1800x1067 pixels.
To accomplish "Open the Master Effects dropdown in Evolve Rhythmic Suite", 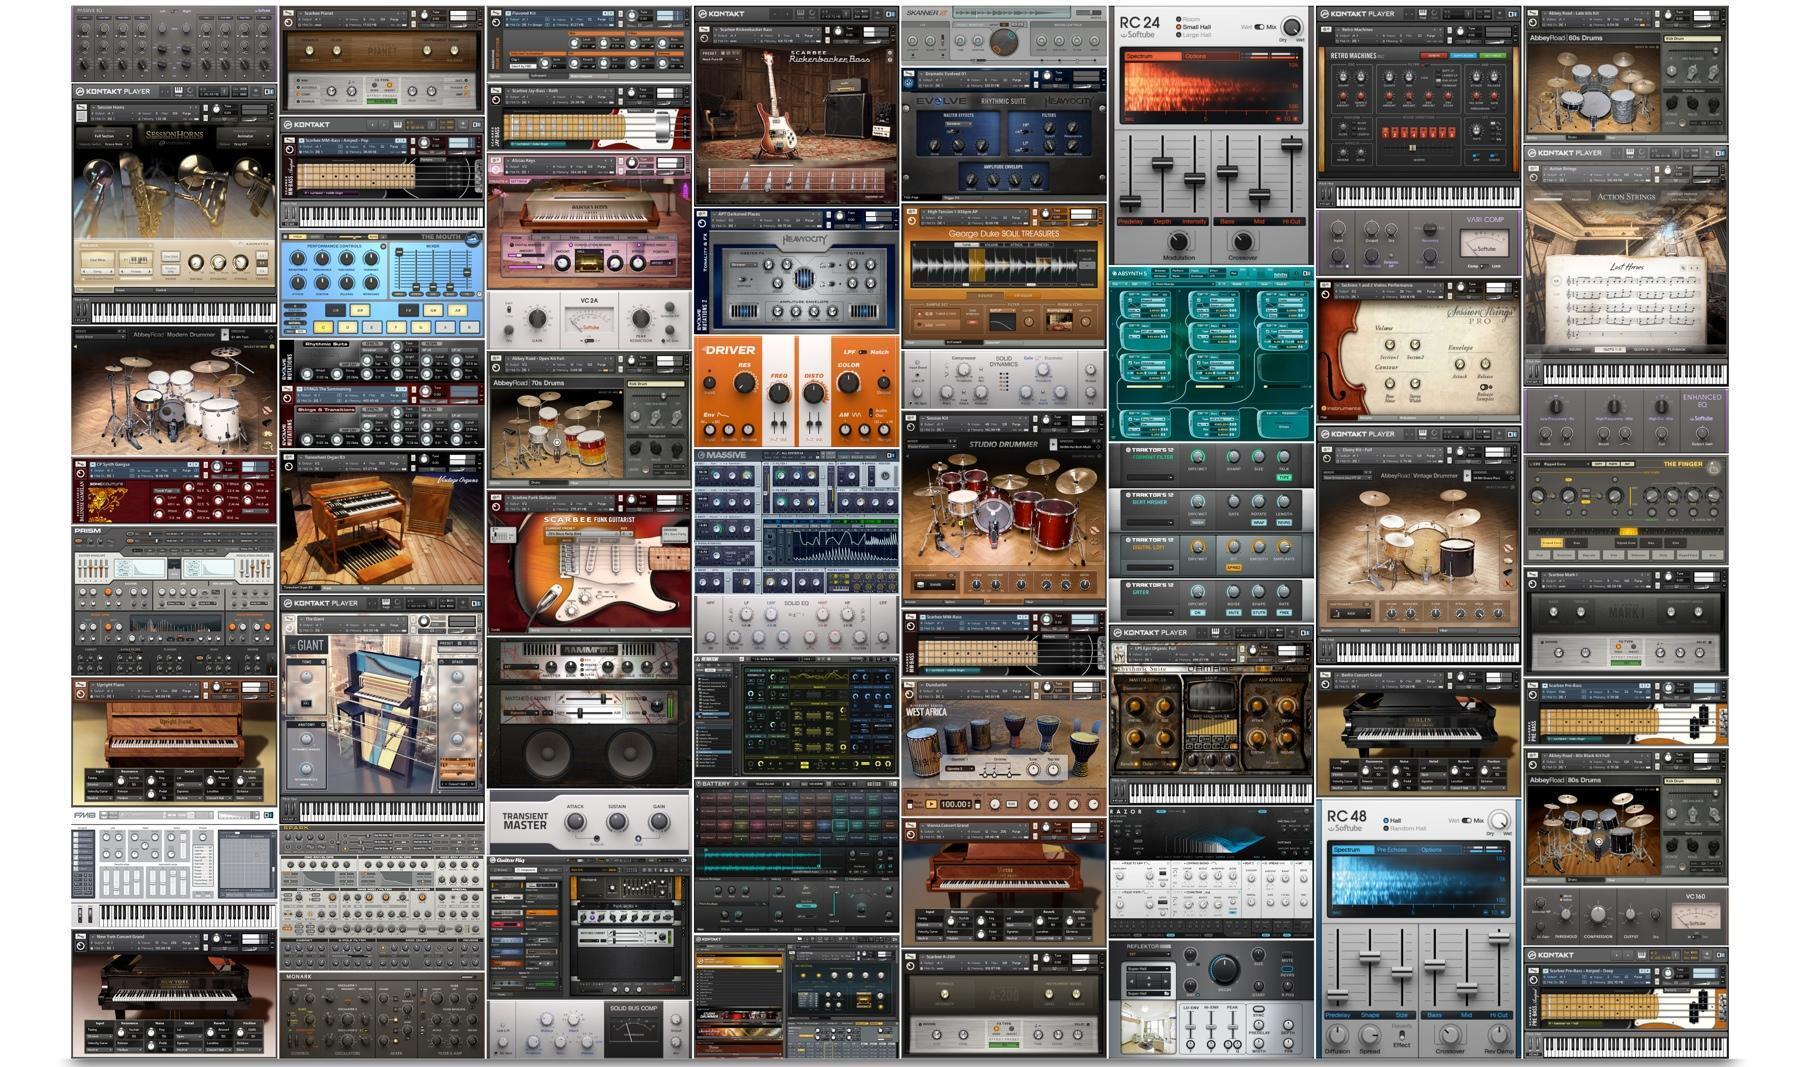I will (x=958, y=124).
